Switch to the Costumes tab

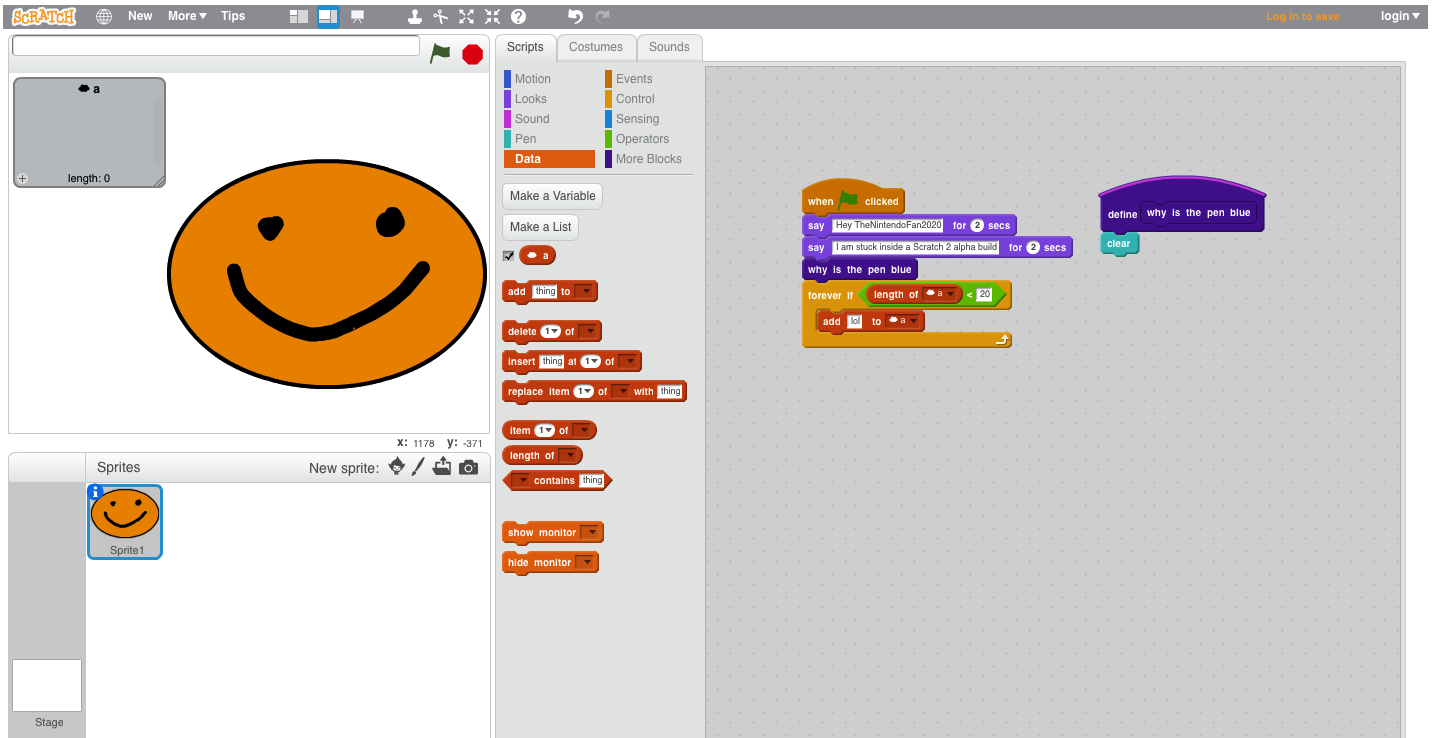(x=596, y=47)
